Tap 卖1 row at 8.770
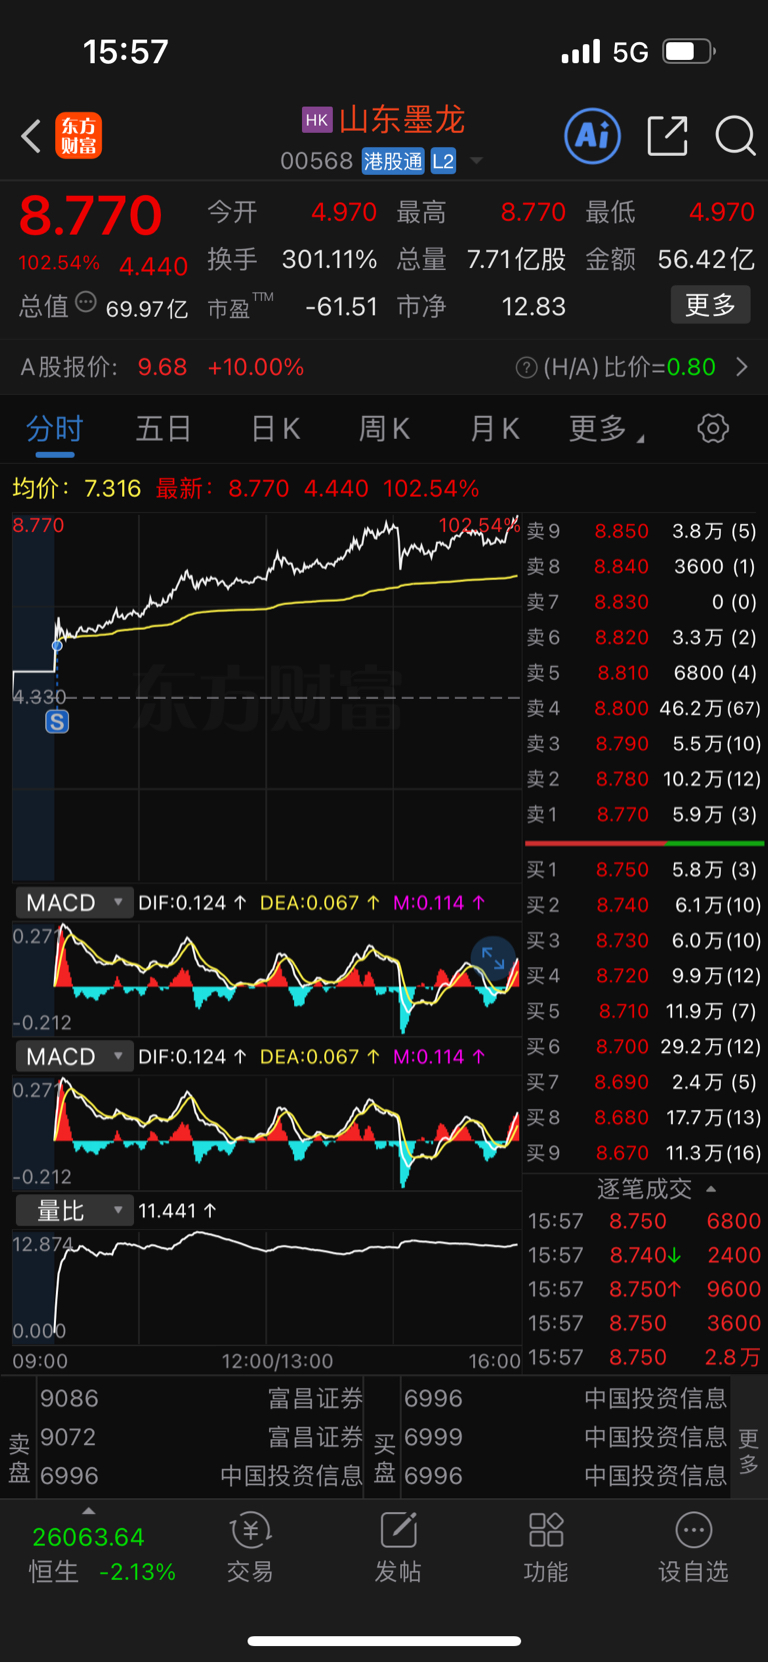 coord(643,815)
